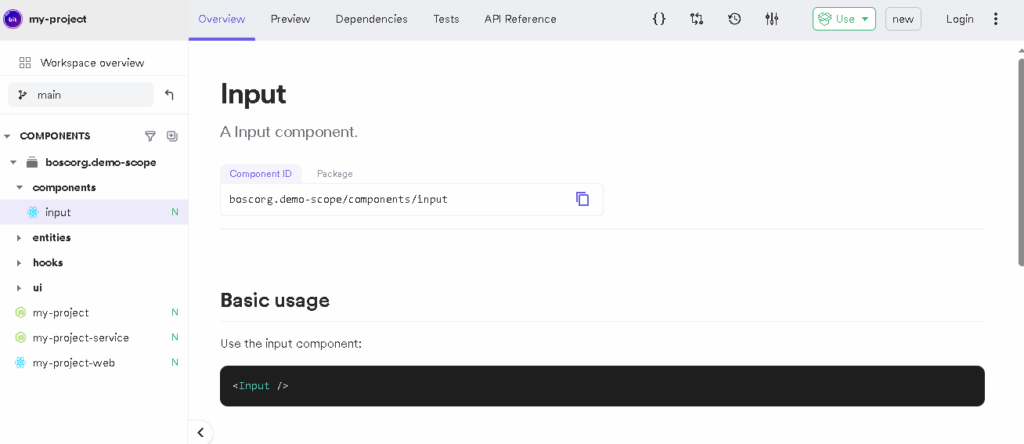This screenshot has width=1024, height=444.
Task: Open the API Reference tab
Action: (520, 19)
